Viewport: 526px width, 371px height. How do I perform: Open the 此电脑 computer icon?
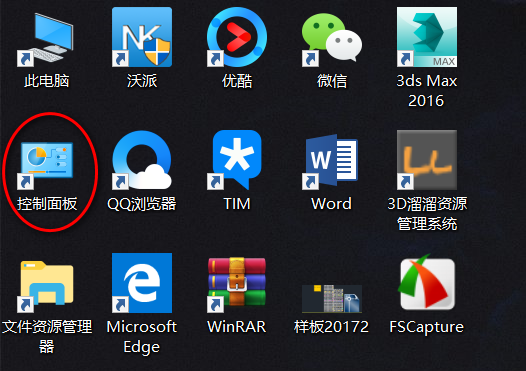[46, 38]
